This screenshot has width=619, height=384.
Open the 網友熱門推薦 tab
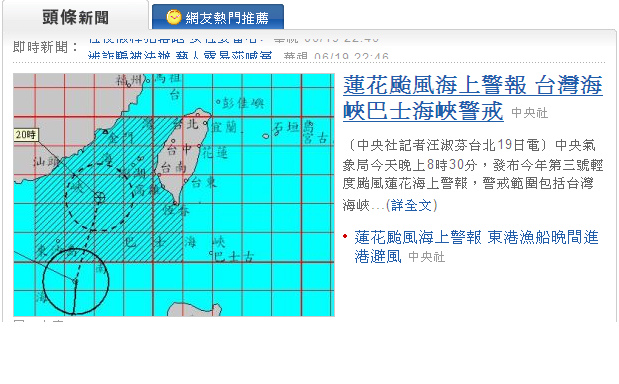(218, 17)
